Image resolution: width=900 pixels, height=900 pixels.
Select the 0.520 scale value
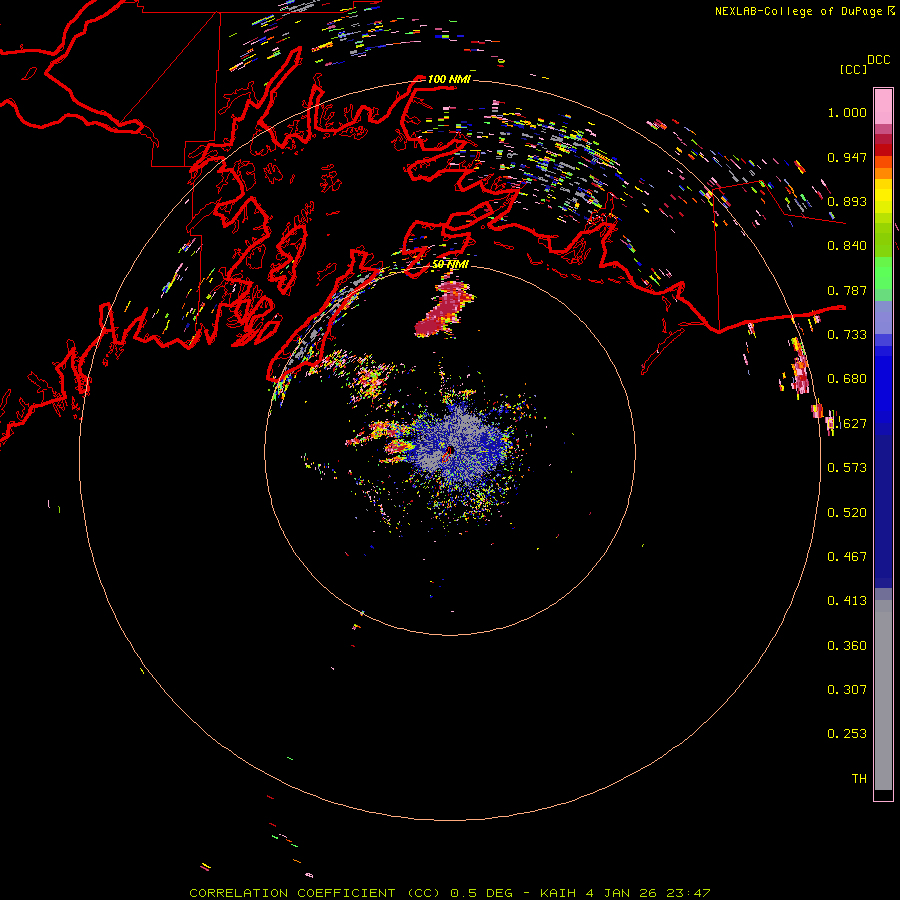pyautogui.click(x=847, y=513)
